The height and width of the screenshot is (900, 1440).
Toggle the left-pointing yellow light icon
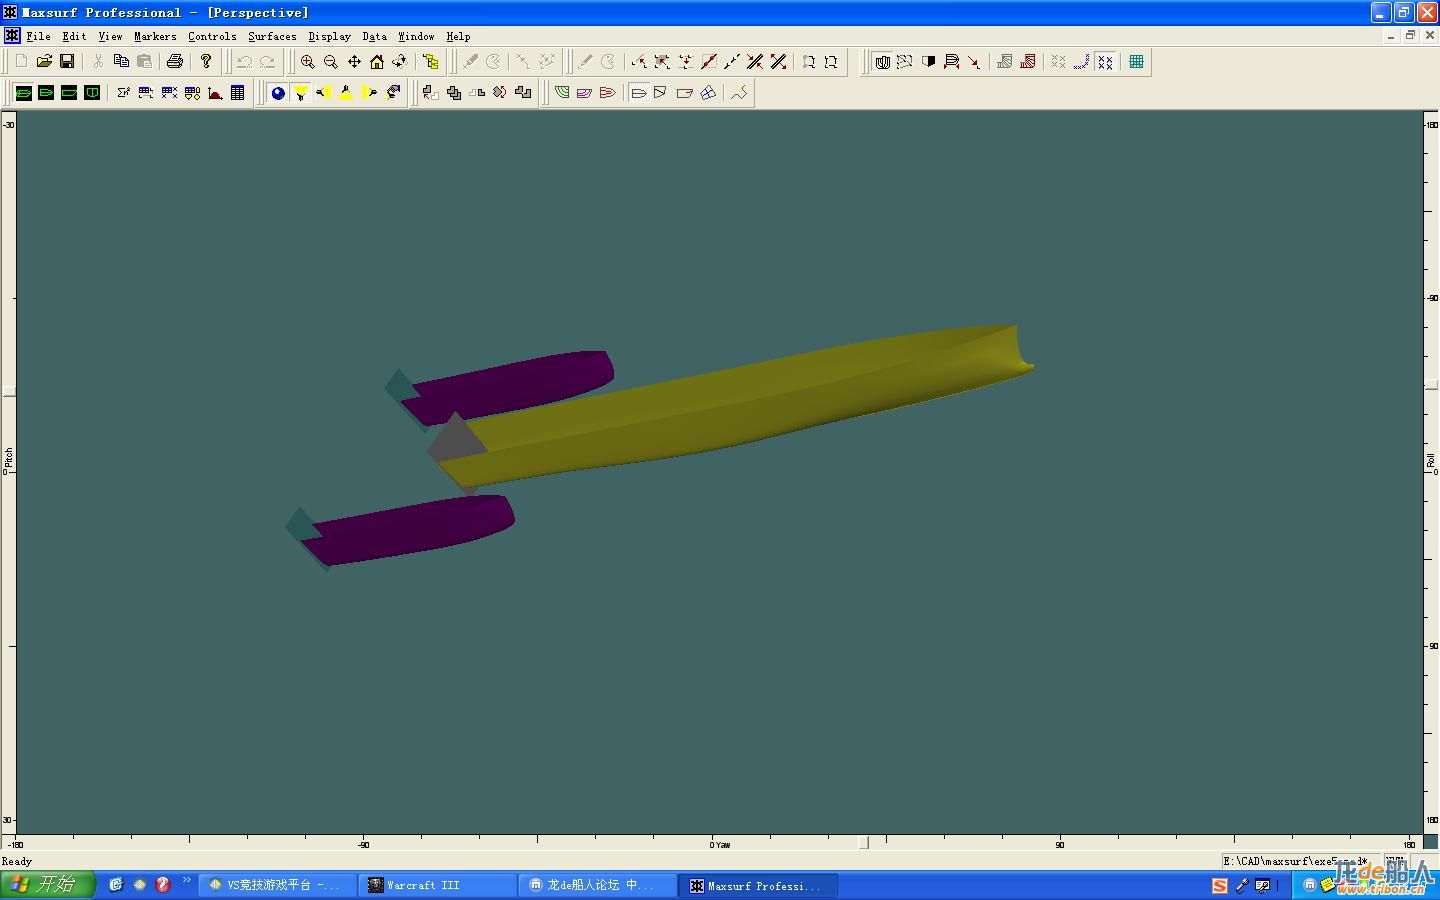pyautogui.click(x=323, y=92)
